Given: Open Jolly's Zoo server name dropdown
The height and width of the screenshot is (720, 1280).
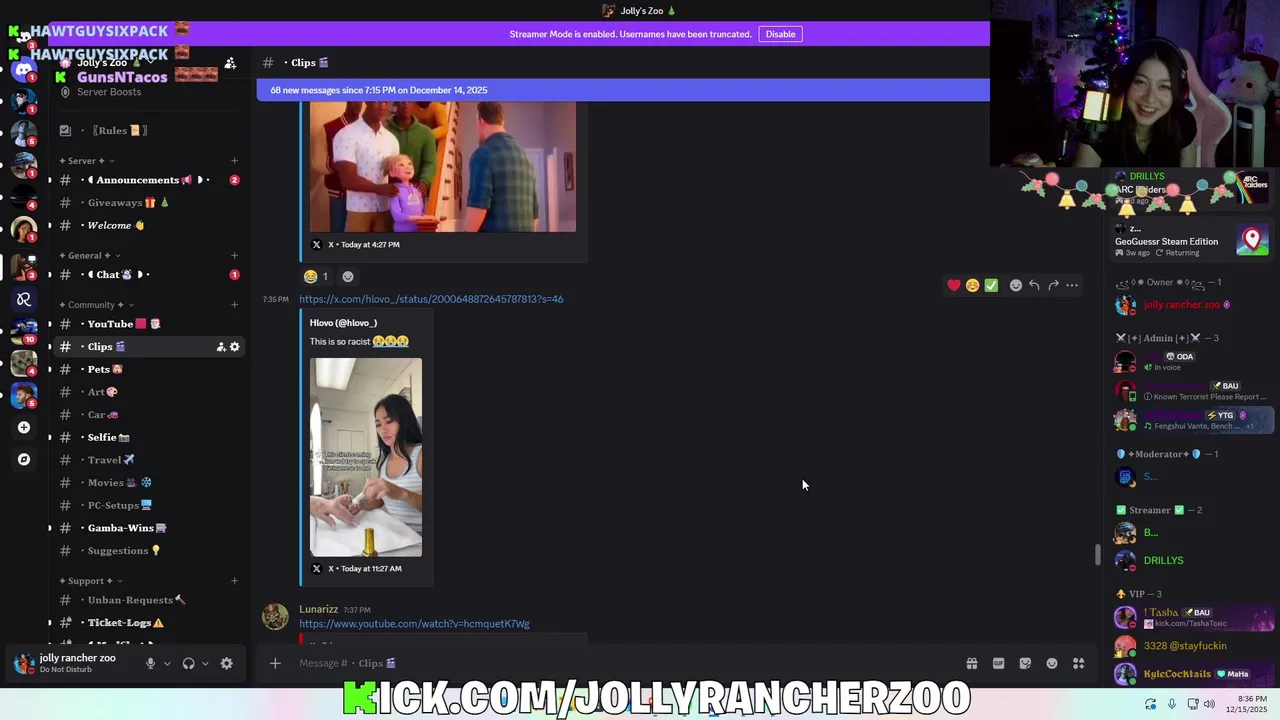Looking at the screenshot, I should [x=110, y=63].
